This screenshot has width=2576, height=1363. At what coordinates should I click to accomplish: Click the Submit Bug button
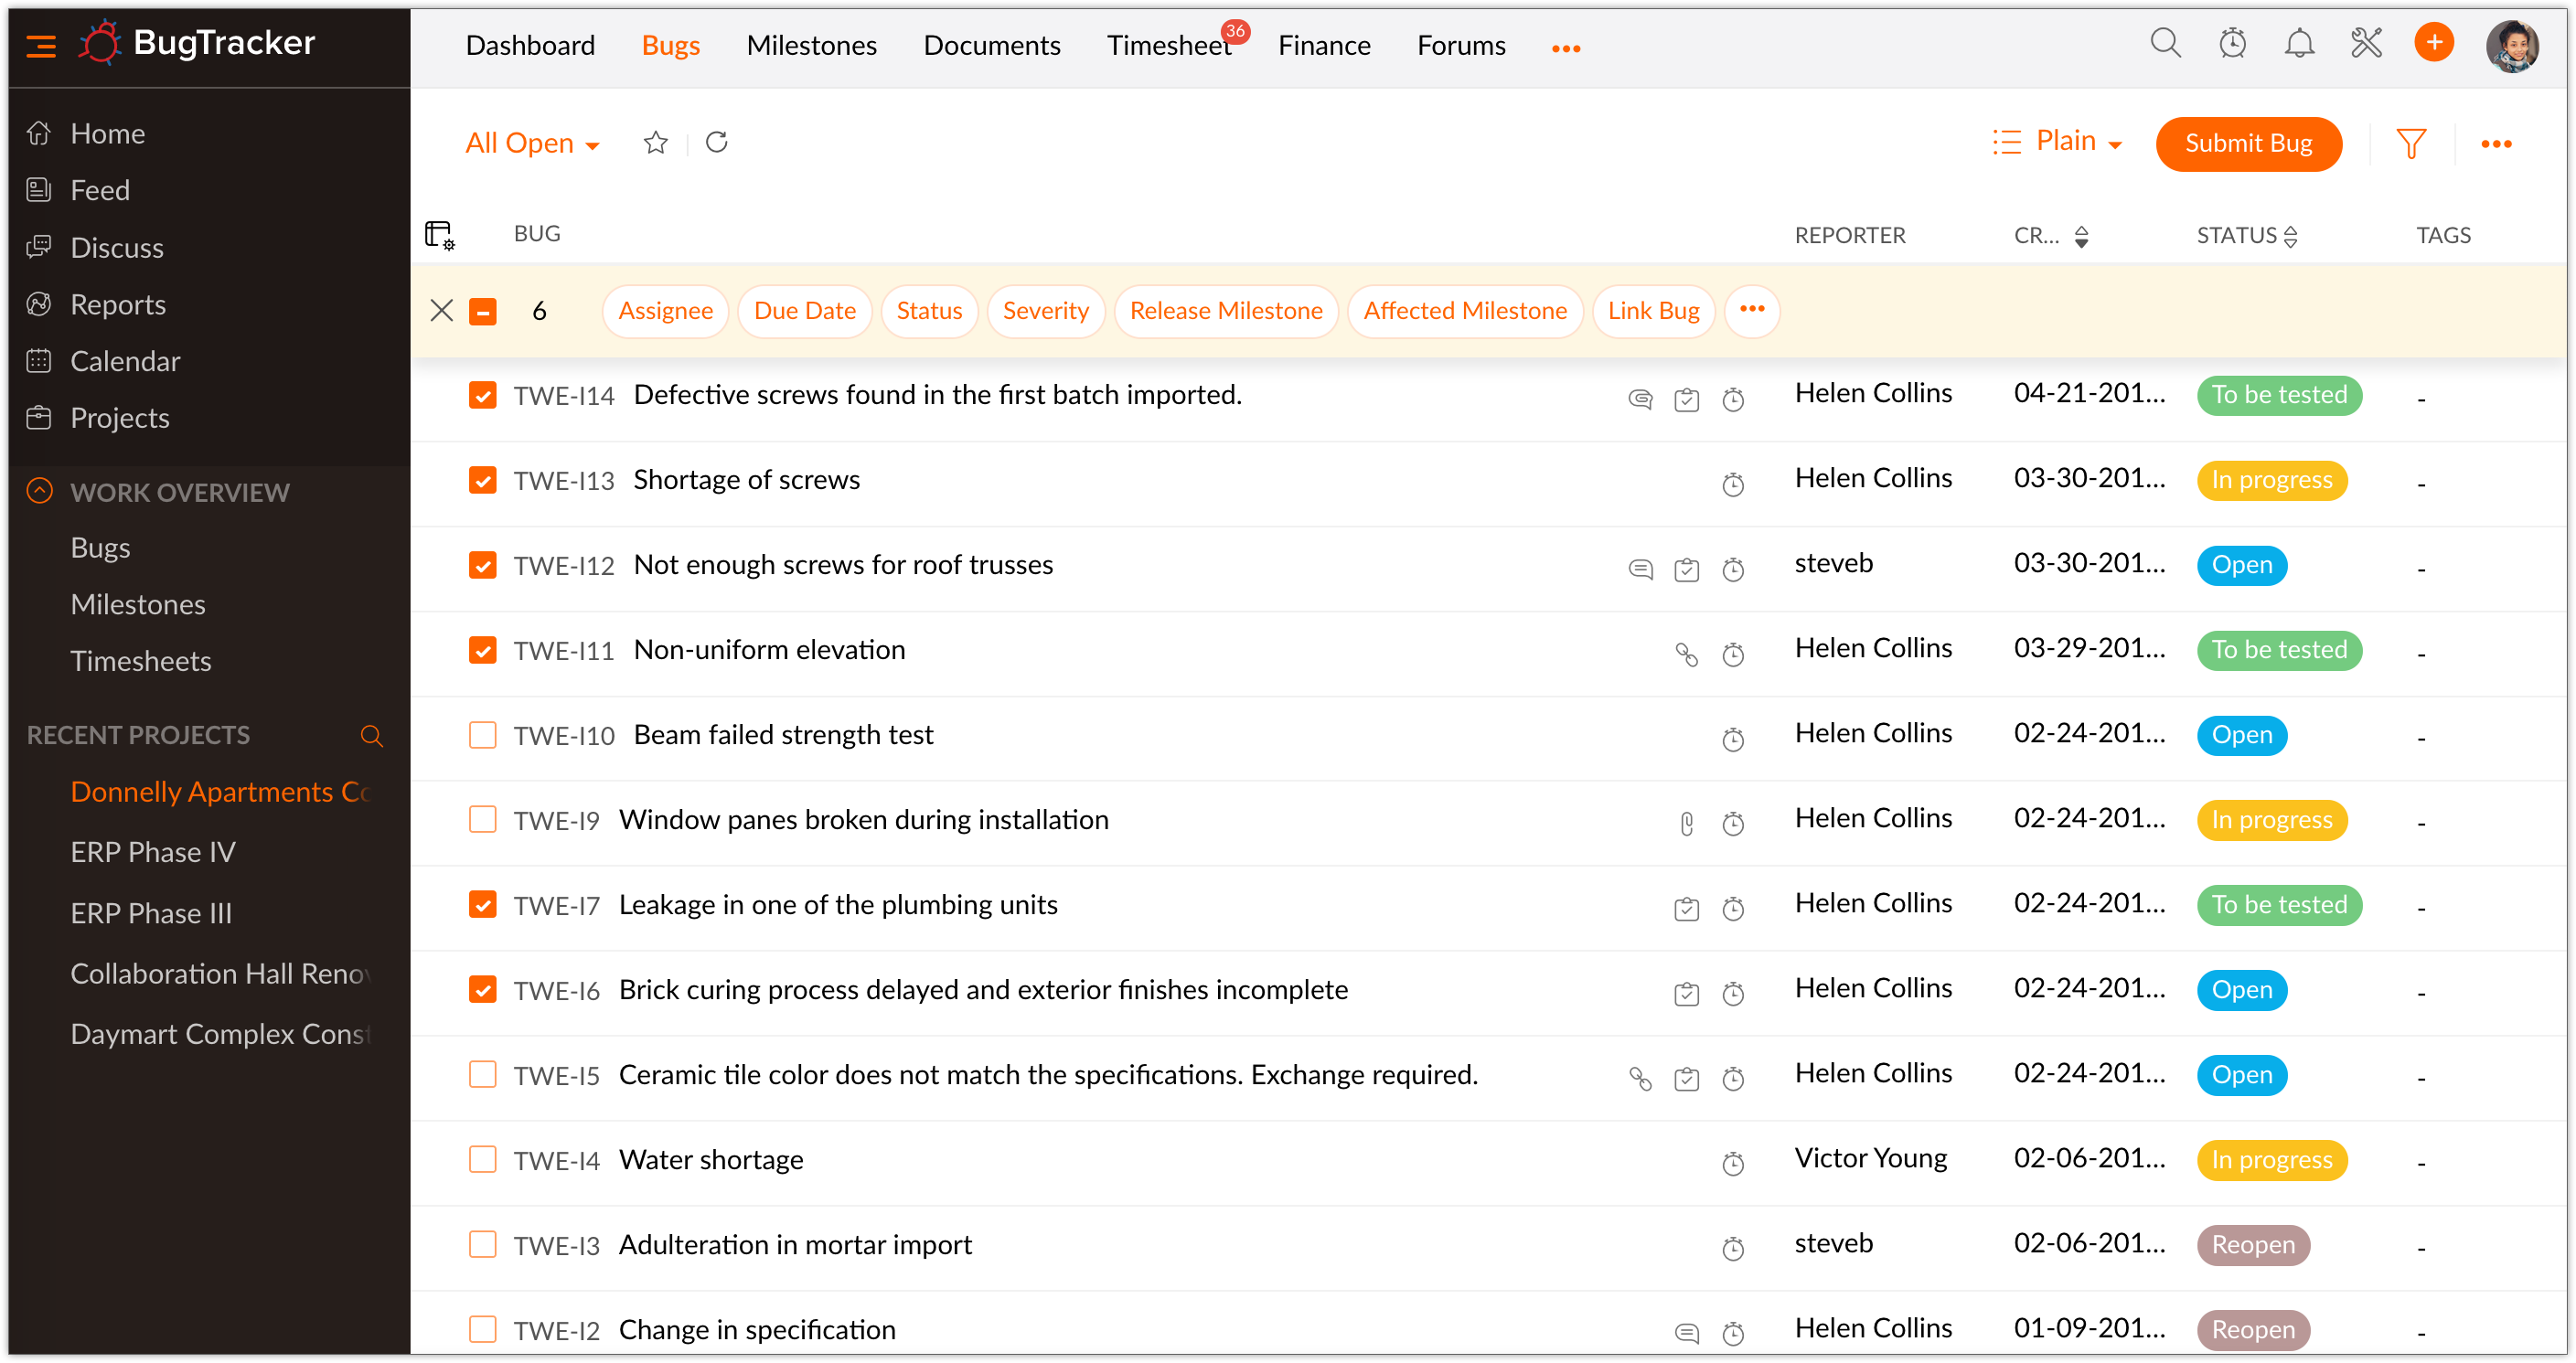[x=2248, y=143]
